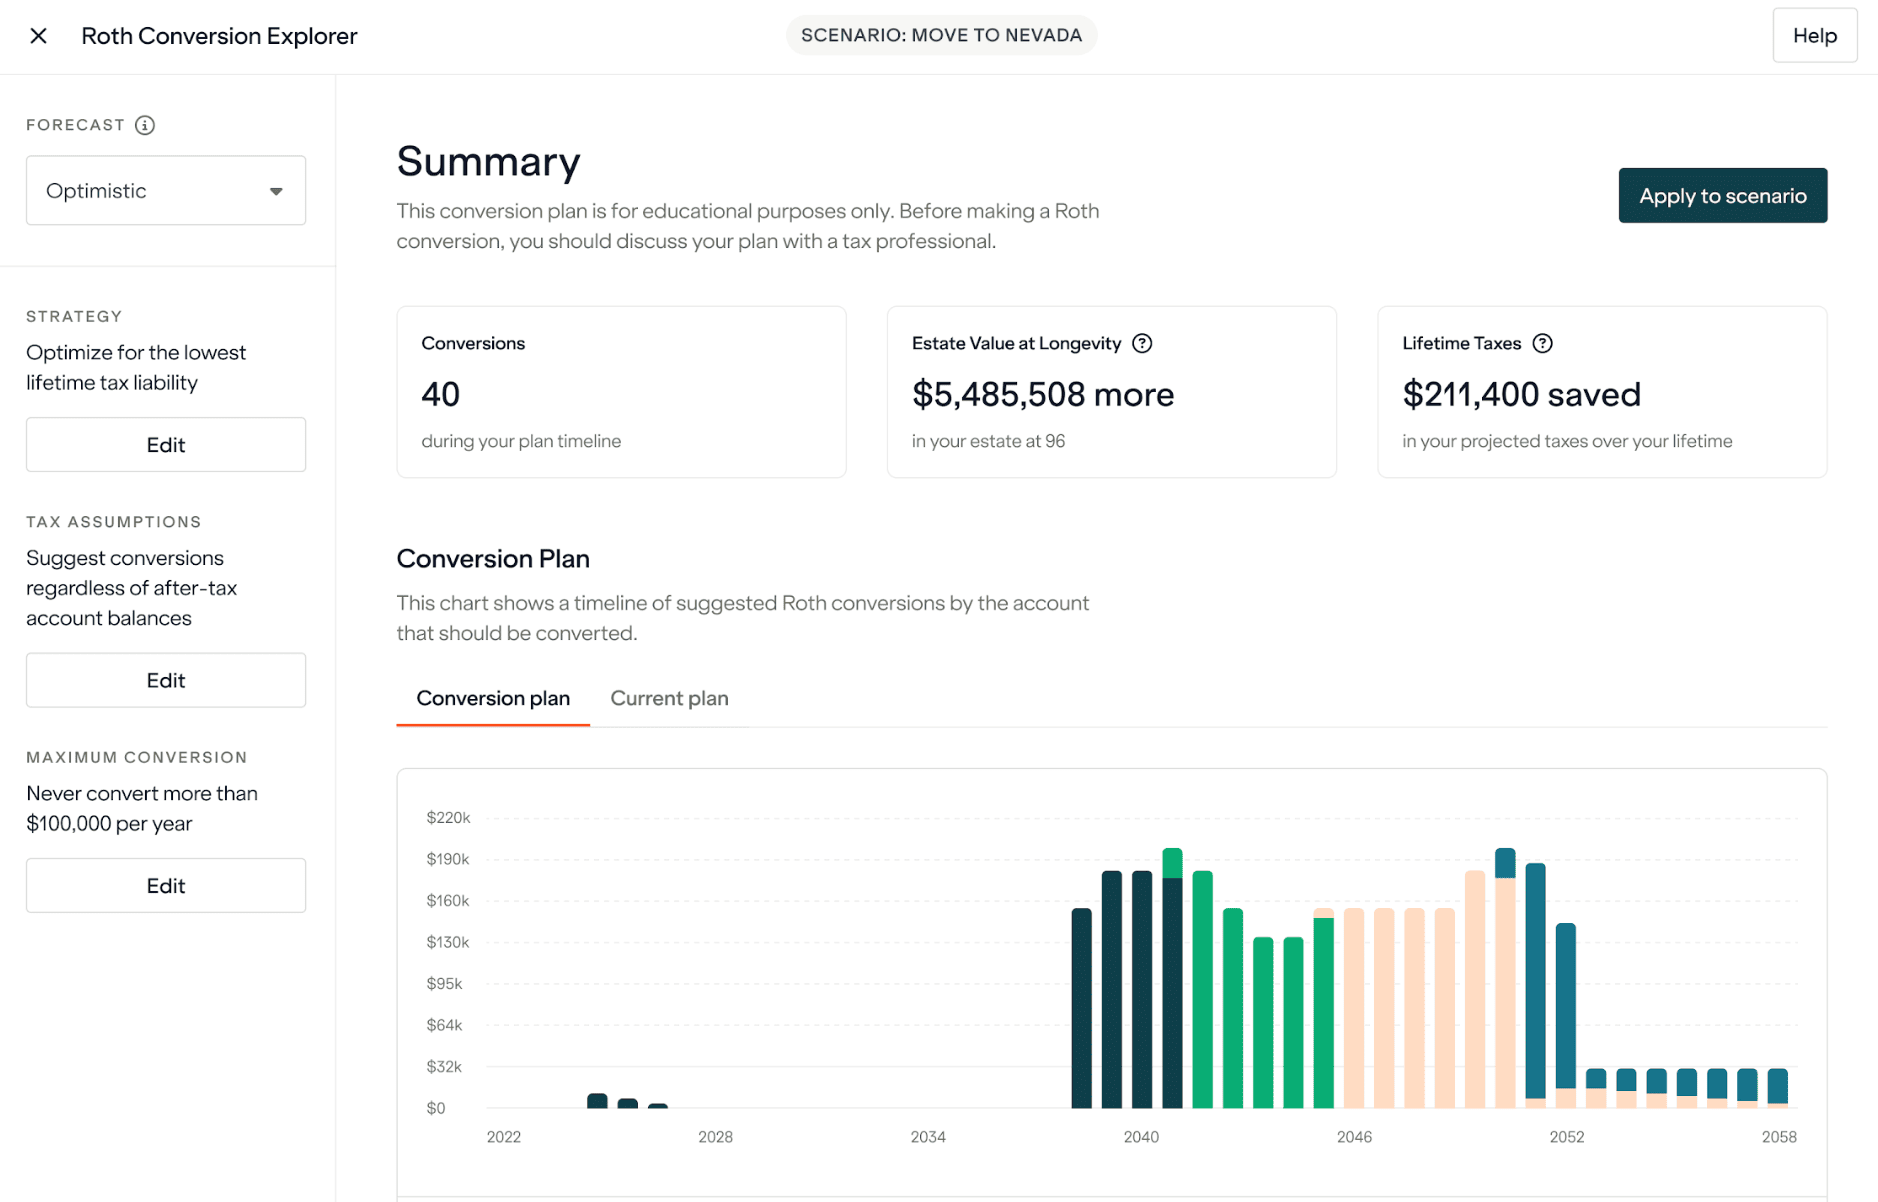Click the Apply to scenario button
Screen dimensions: 1878x1202
[x=1722, y=195]
